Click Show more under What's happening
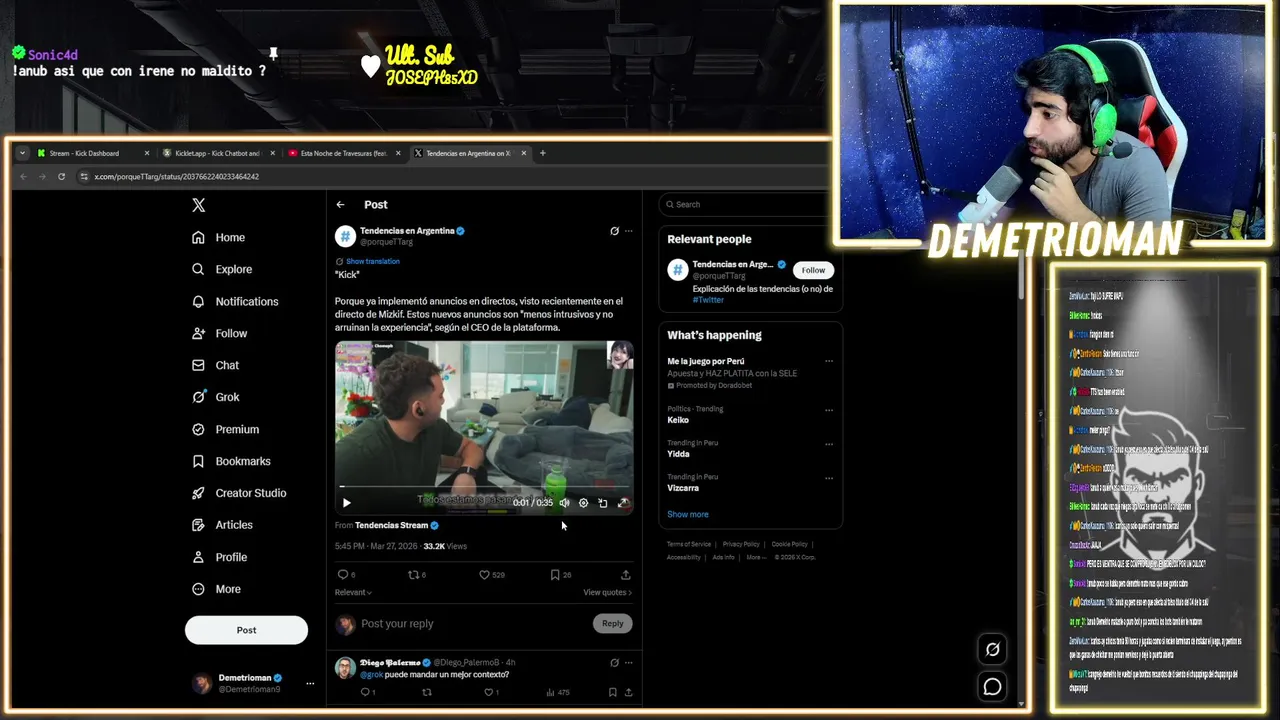 [687, 514]
